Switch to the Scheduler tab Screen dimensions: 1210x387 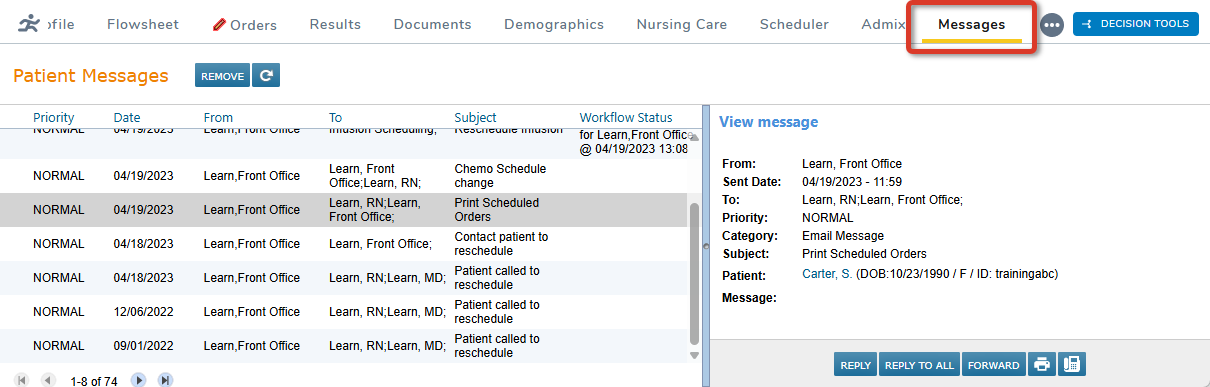coord(794,24)
